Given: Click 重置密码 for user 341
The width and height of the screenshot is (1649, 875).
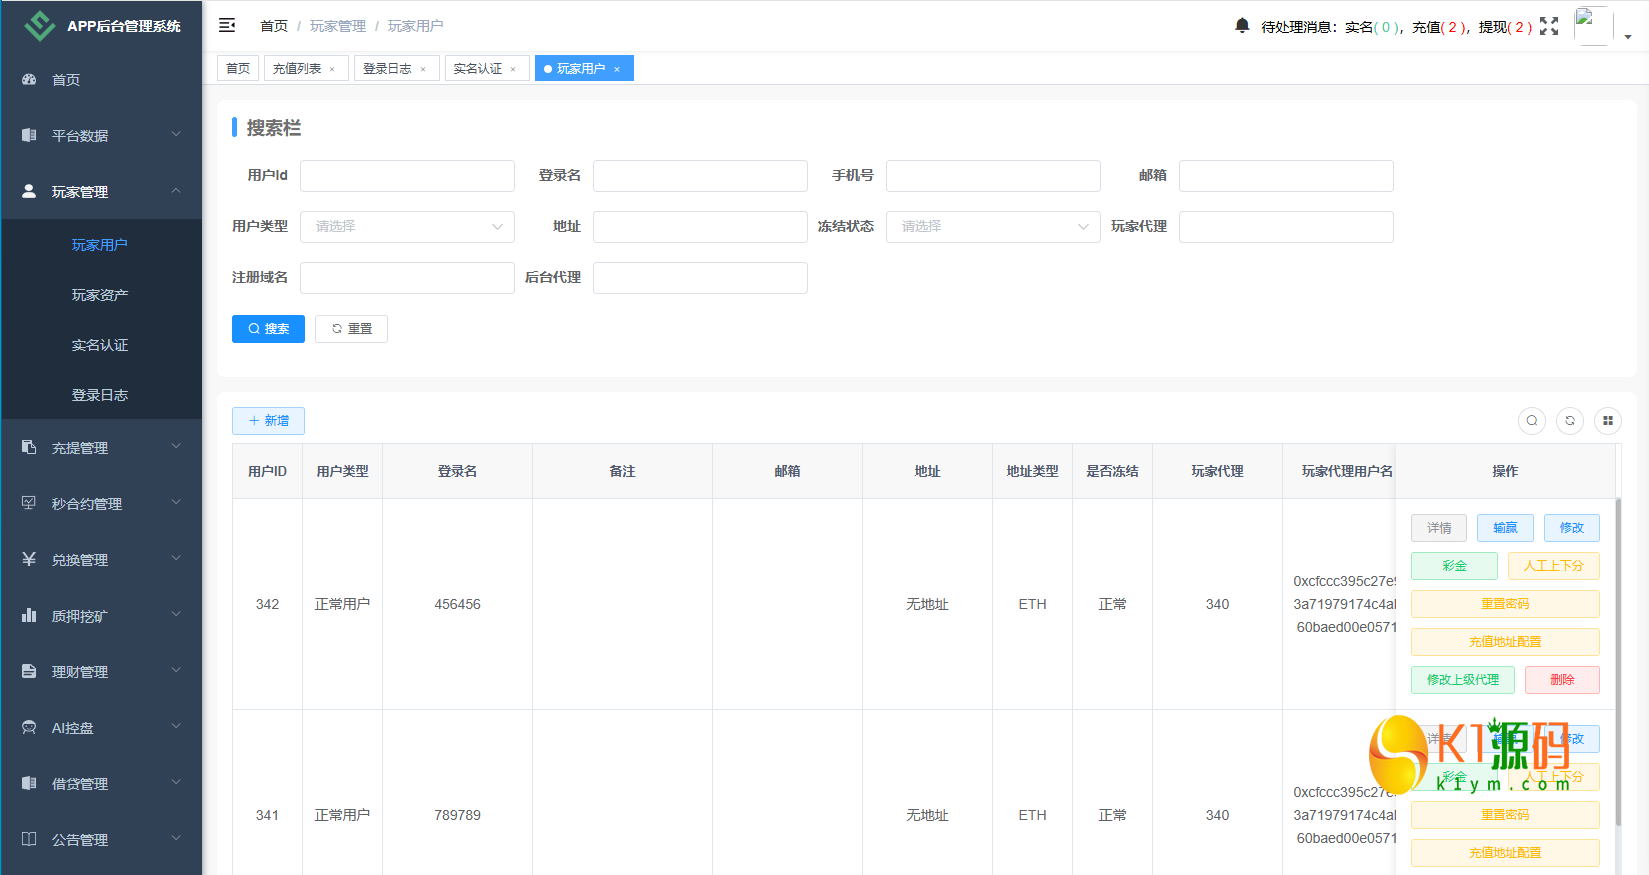Looking at the screenshot, I should click(x=1505, y=815).
